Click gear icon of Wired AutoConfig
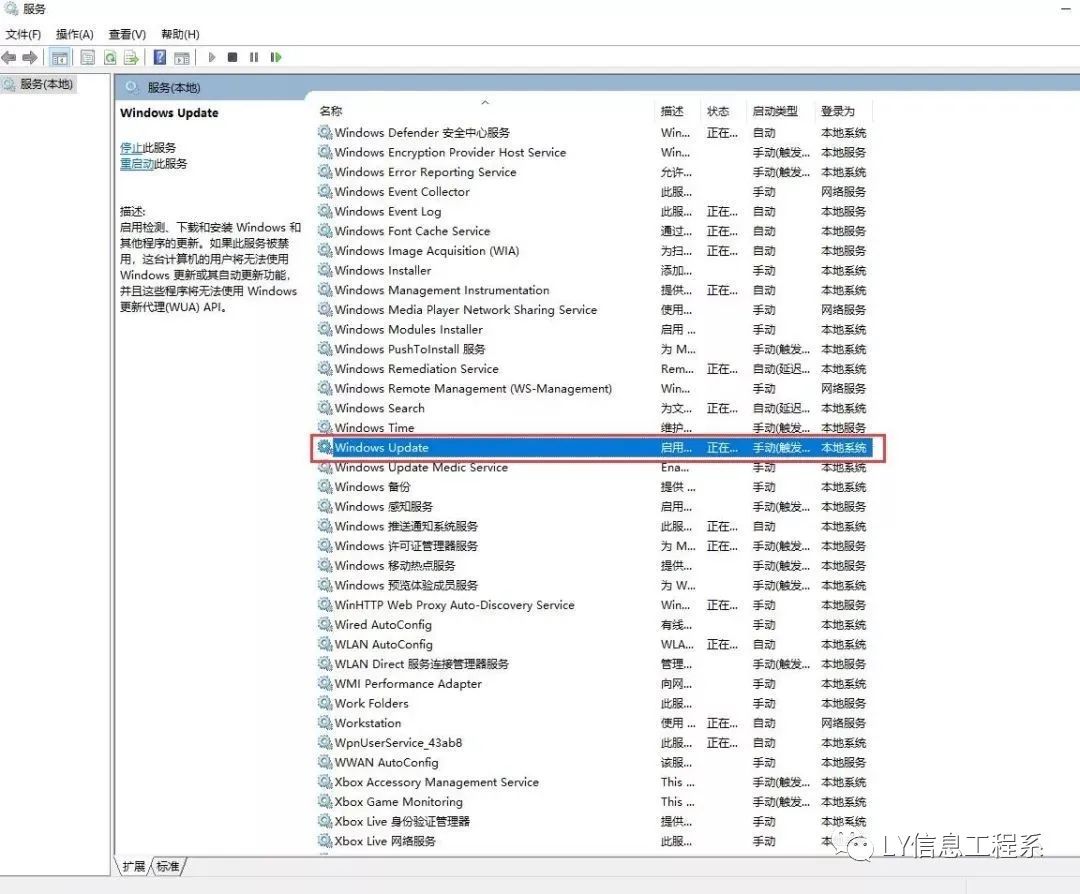This screenshot has width=1080, height=894. pos(325,624)
